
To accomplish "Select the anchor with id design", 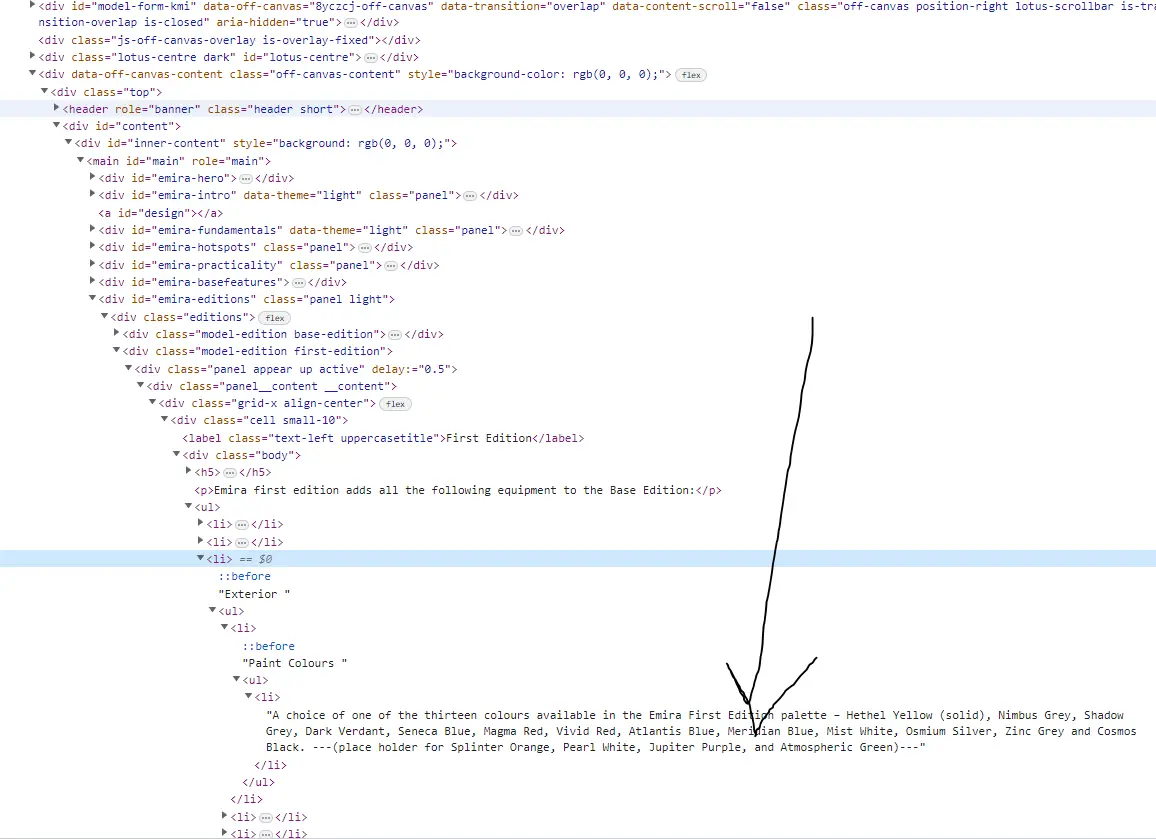I will pos(160,213).
